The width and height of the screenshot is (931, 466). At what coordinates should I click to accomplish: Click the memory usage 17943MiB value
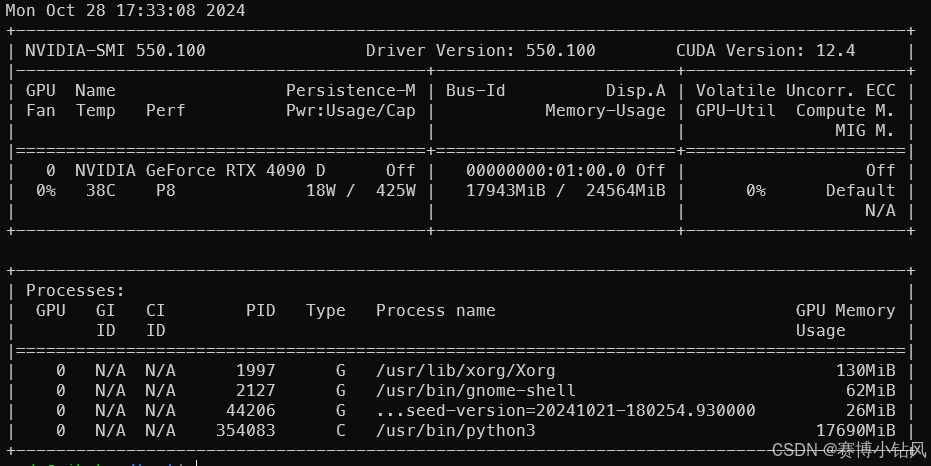506,191
